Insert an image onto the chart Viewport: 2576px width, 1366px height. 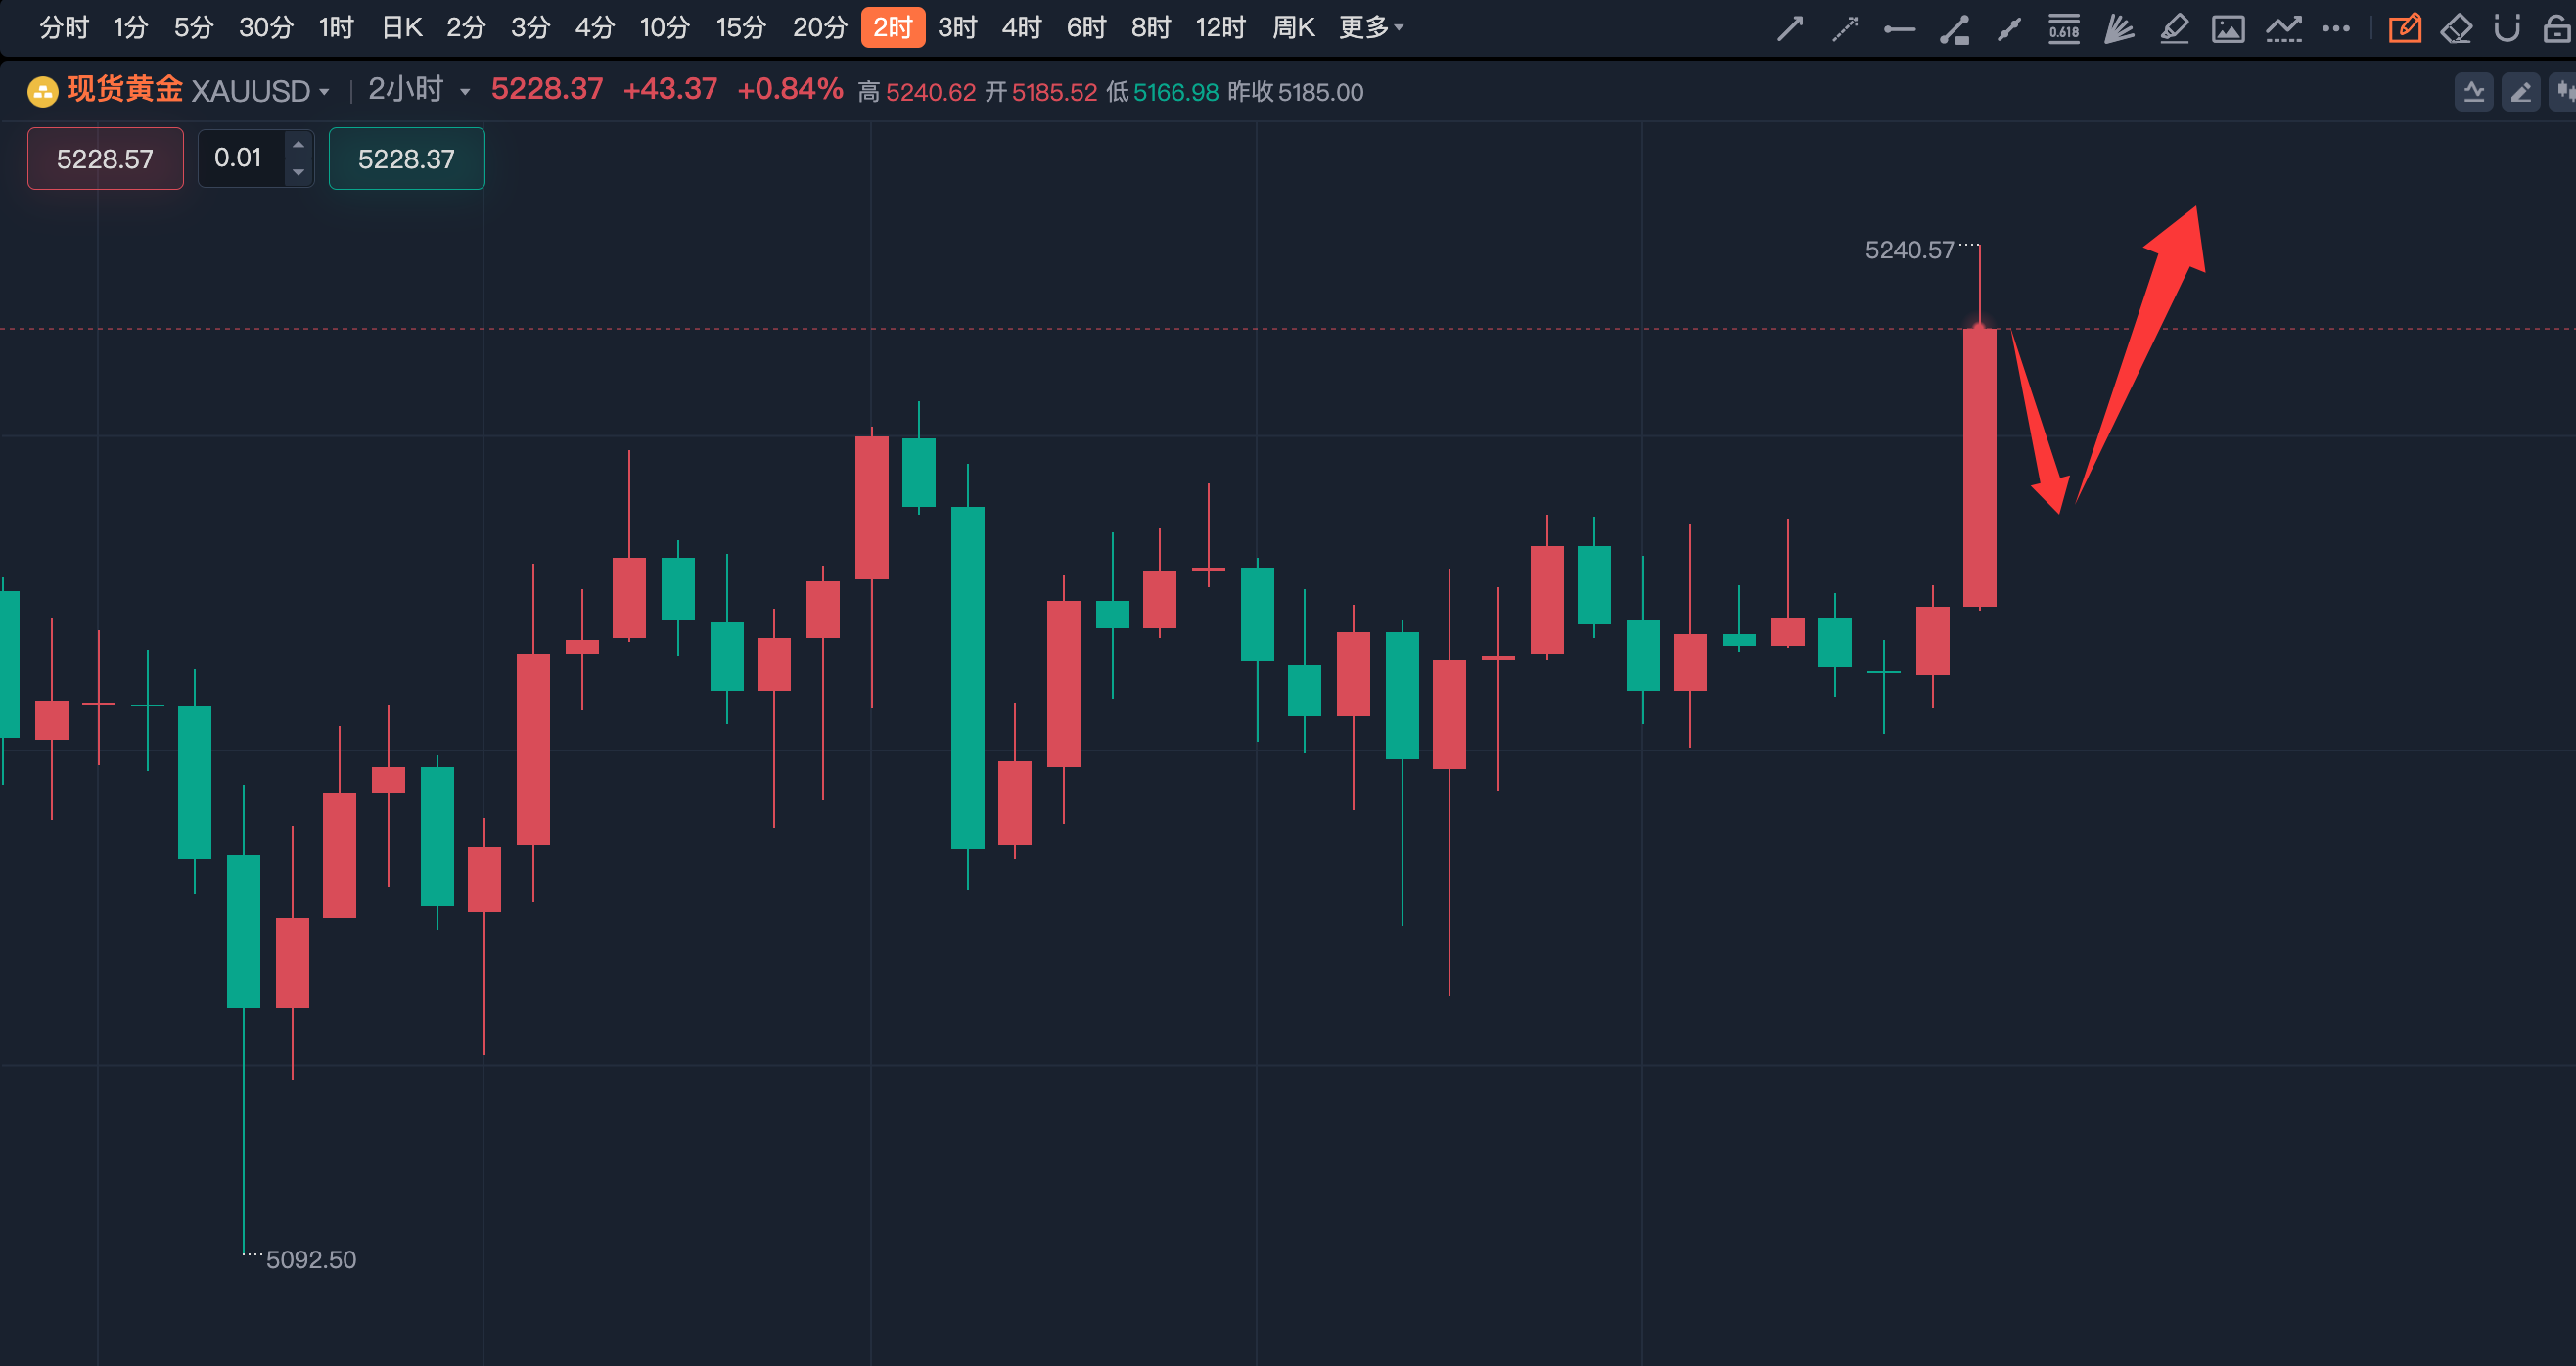[2228, 28]
